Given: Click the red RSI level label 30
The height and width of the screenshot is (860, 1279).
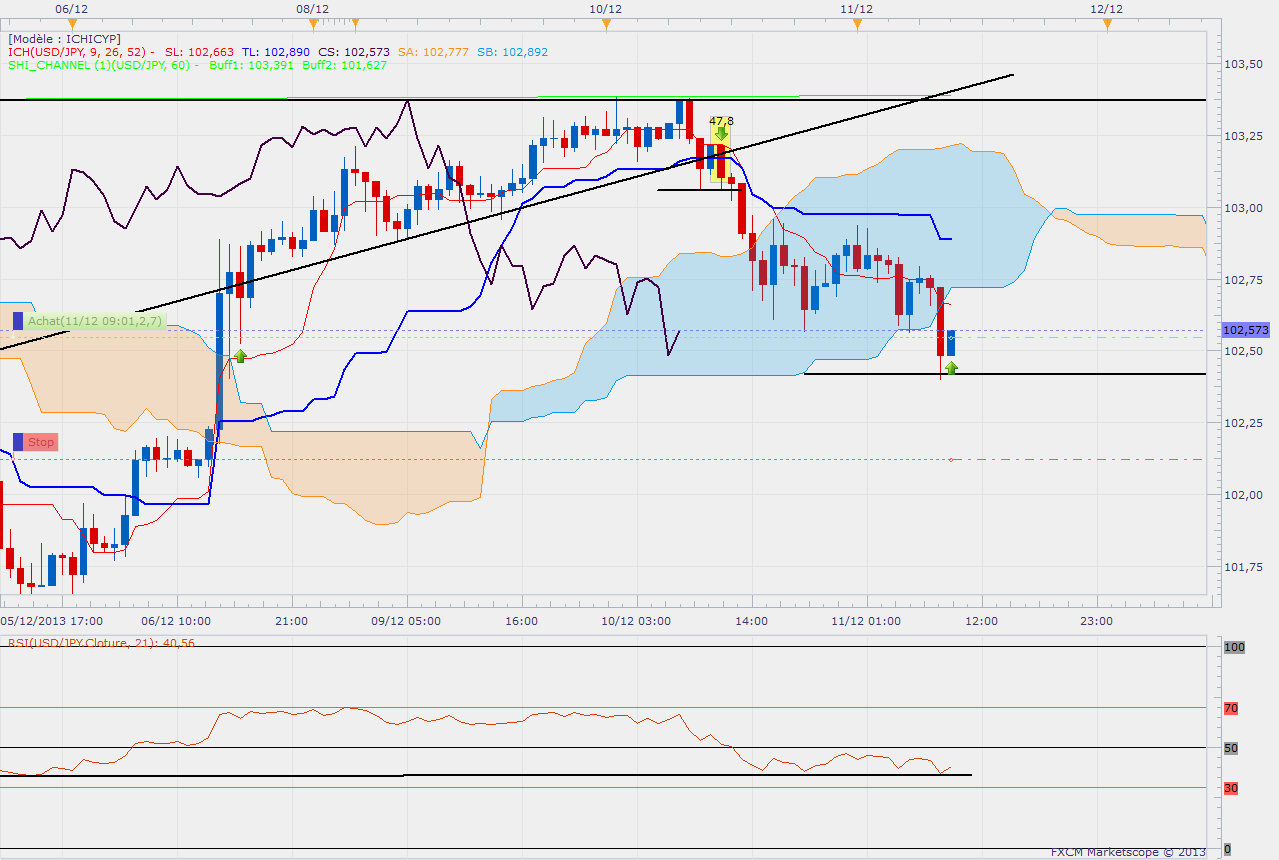Looking at the screenshot, I should pos(1231,788).
